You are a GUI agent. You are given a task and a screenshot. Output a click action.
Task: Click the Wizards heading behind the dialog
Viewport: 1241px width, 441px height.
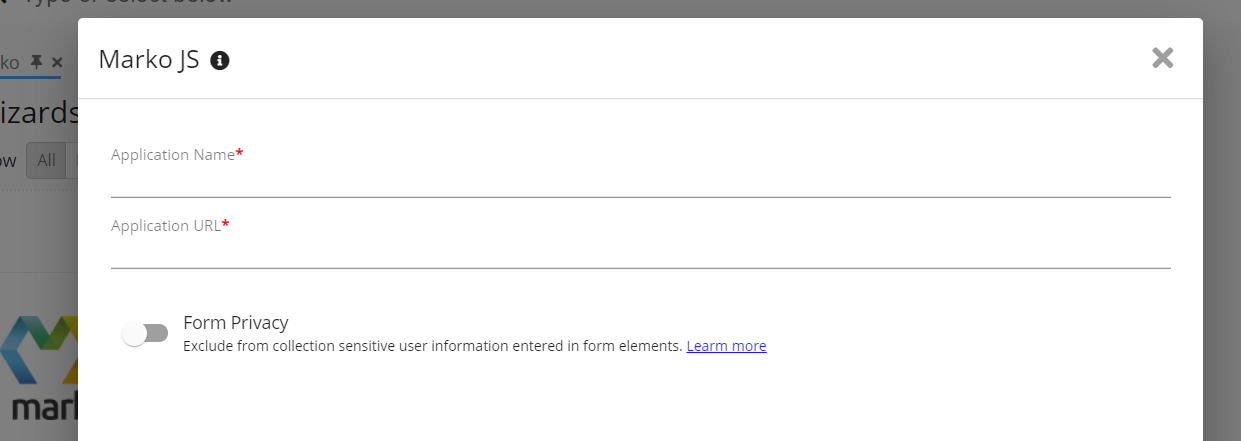coord(40,112)
